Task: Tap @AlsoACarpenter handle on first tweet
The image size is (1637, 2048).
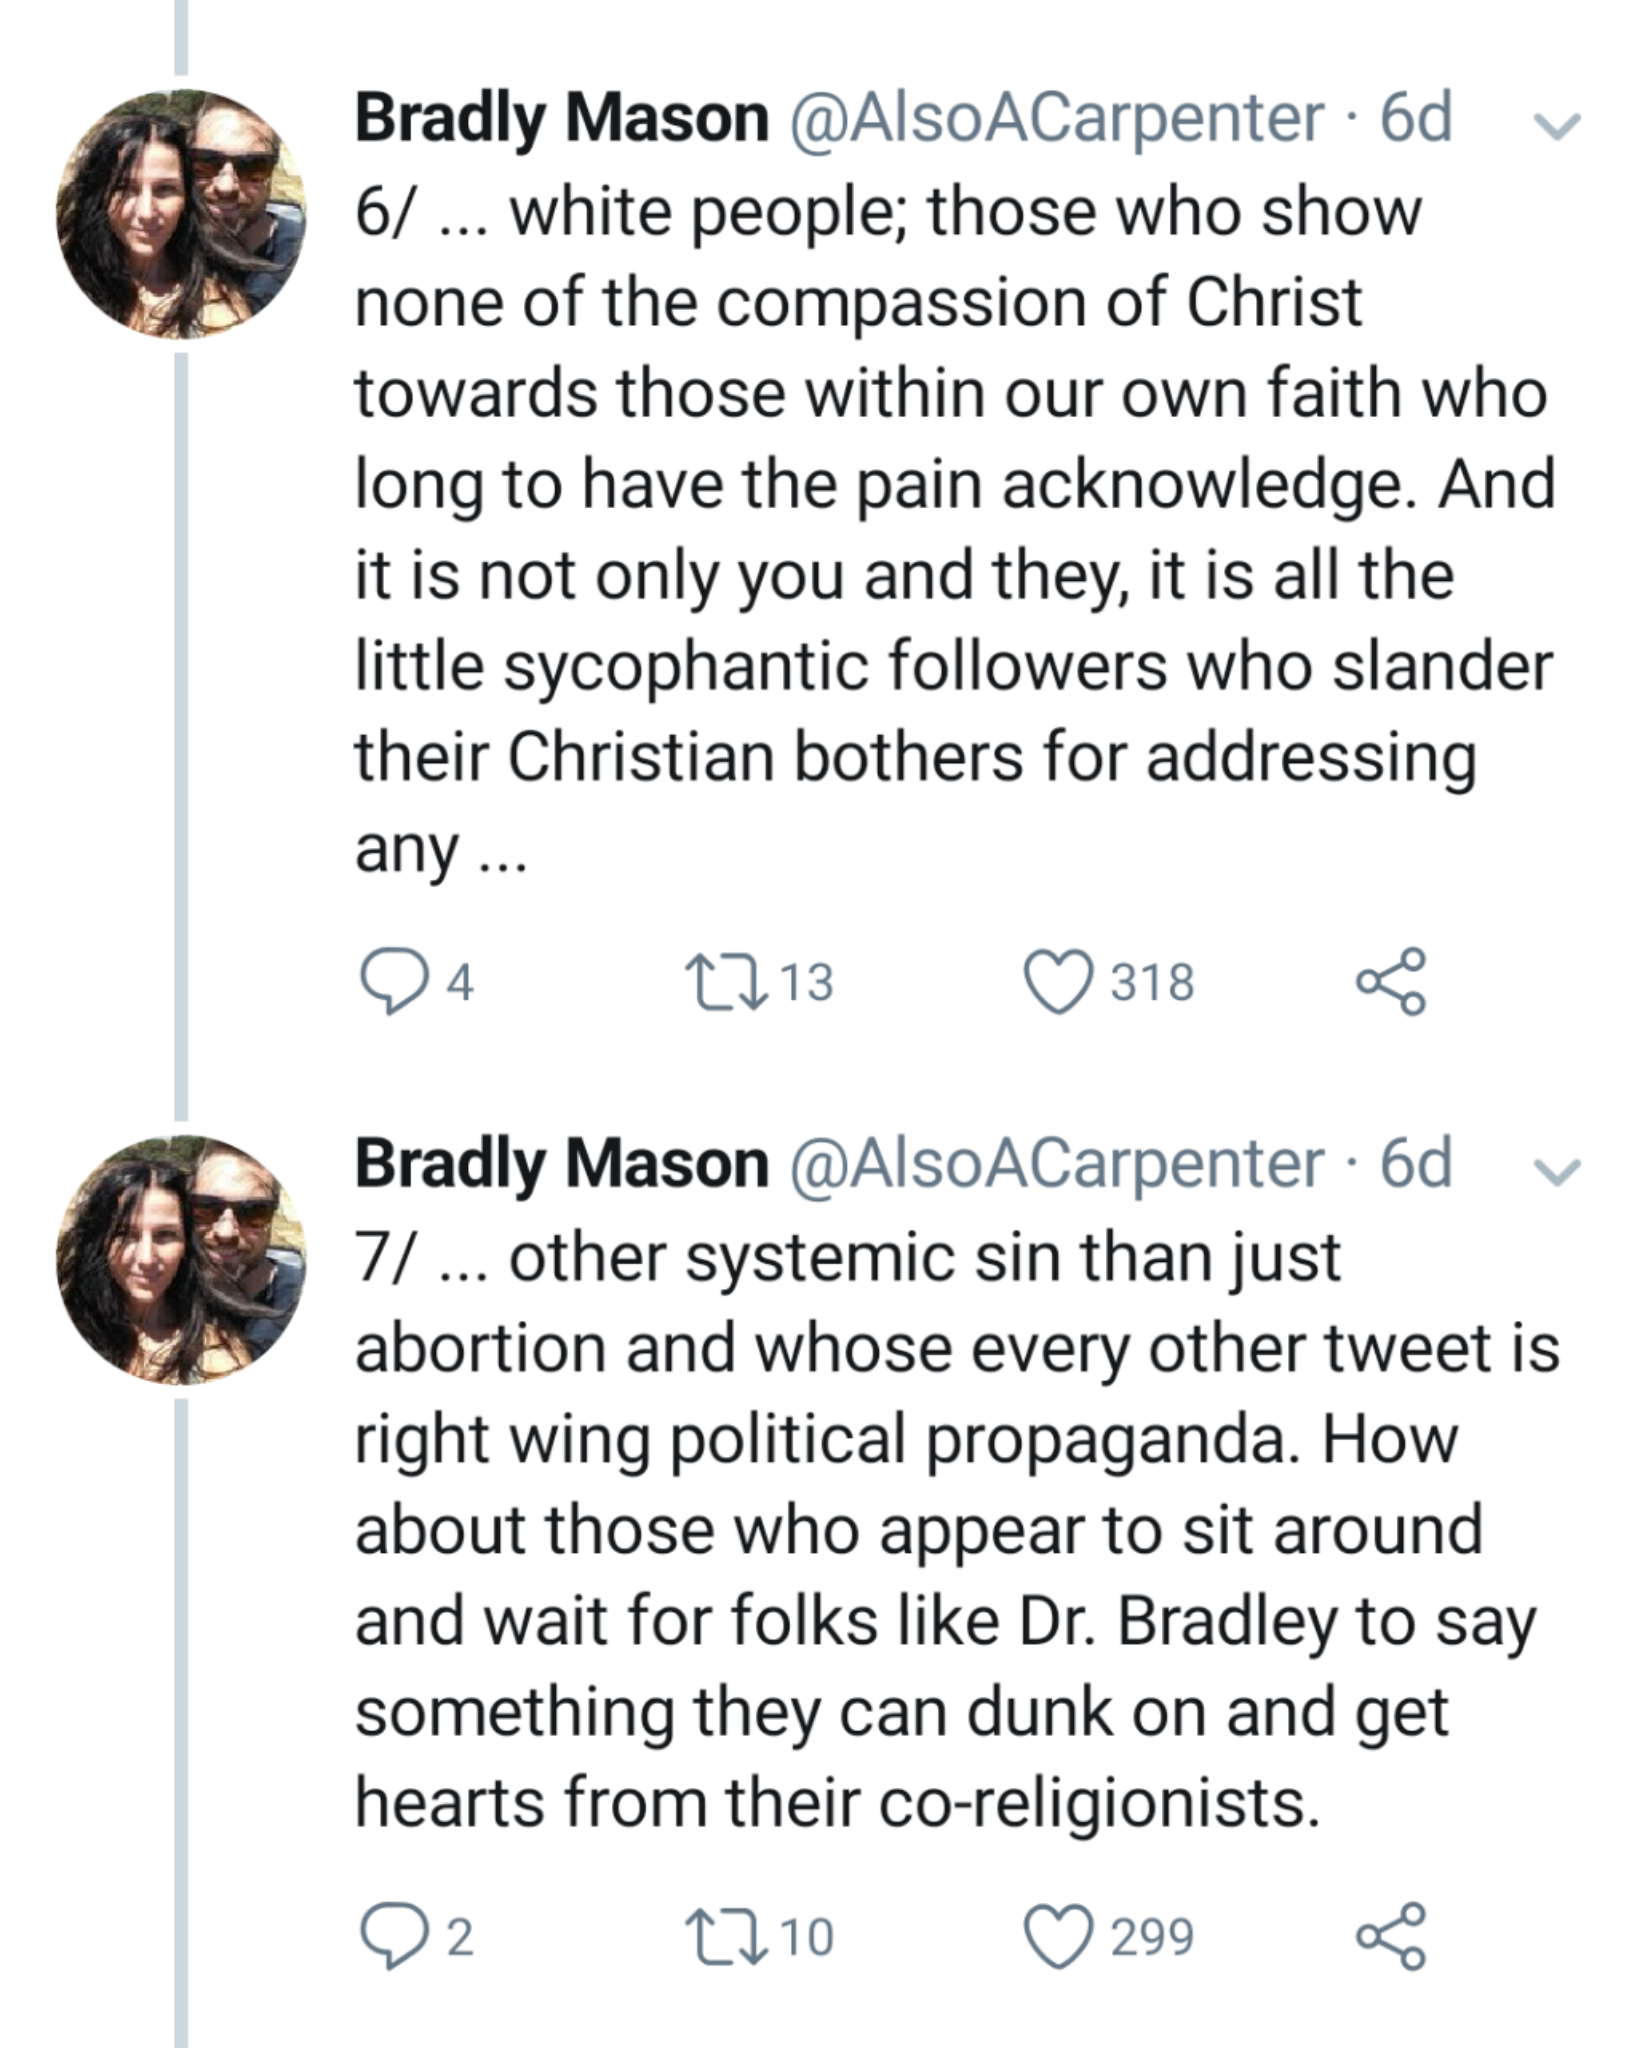Action: [1057, 119]
